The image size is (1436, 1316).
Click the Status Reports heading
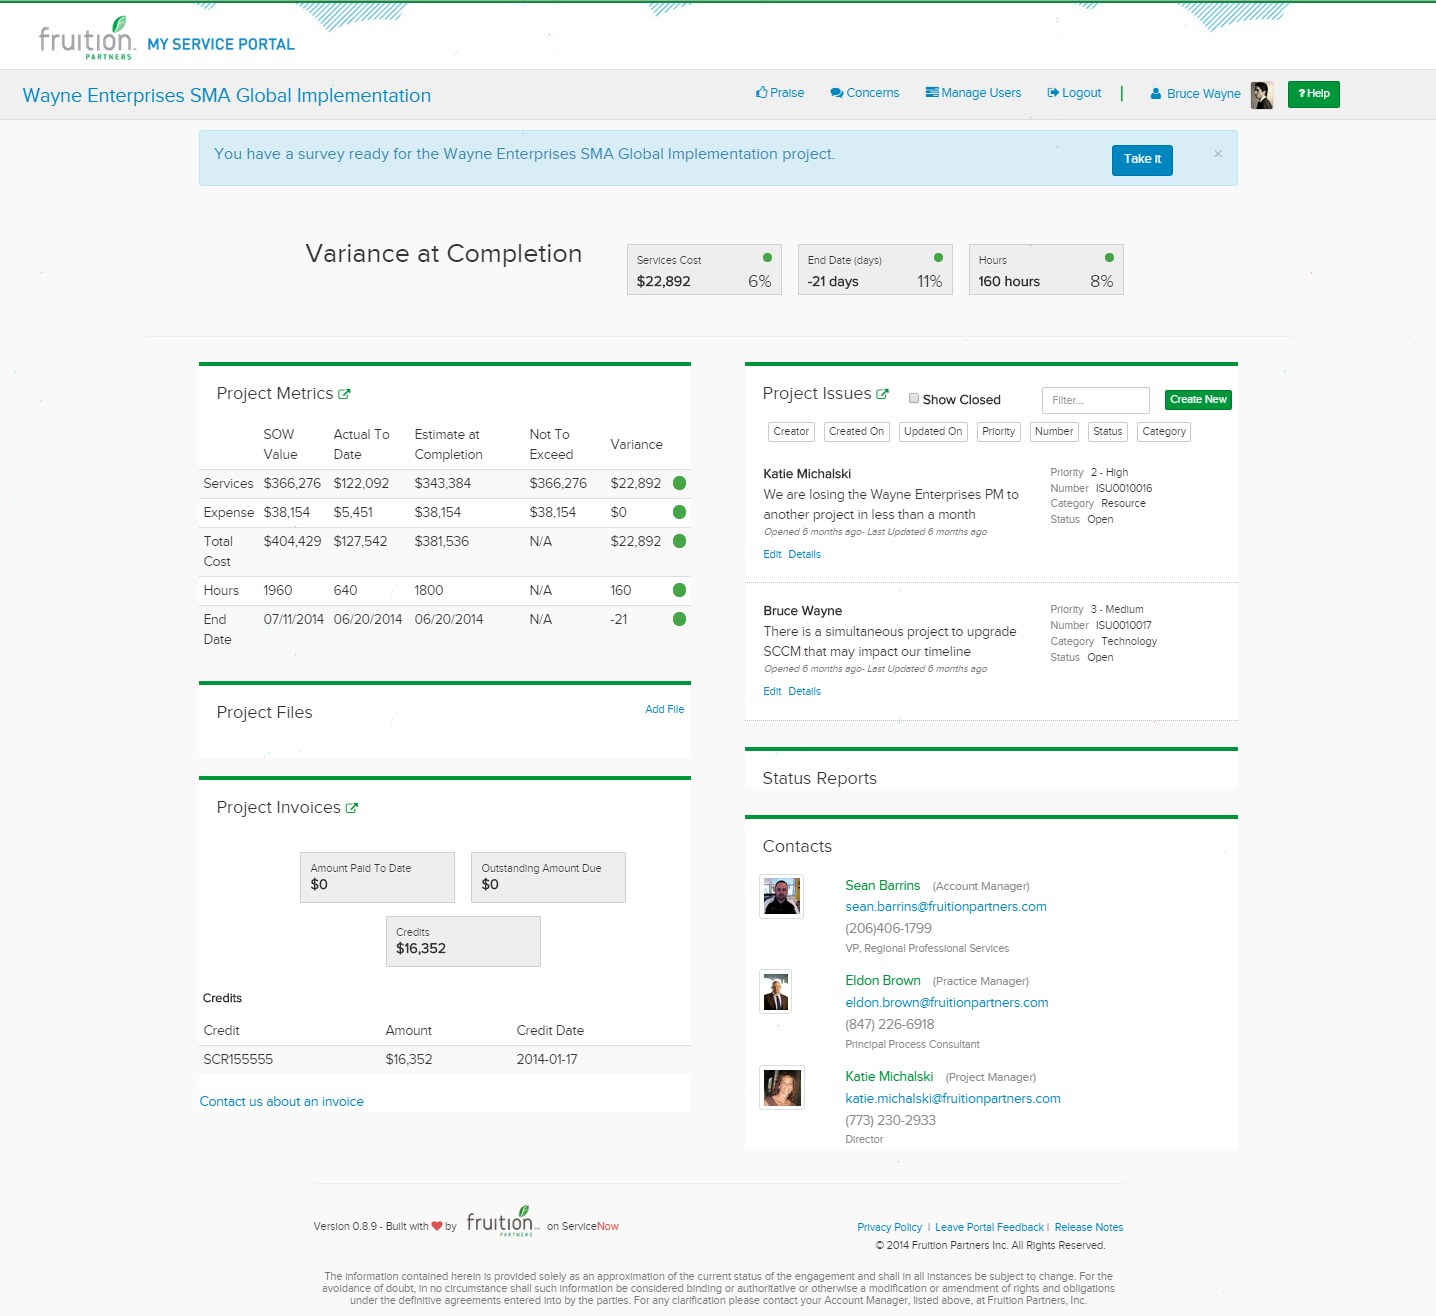pyautogui.click(x=819, y=778)
